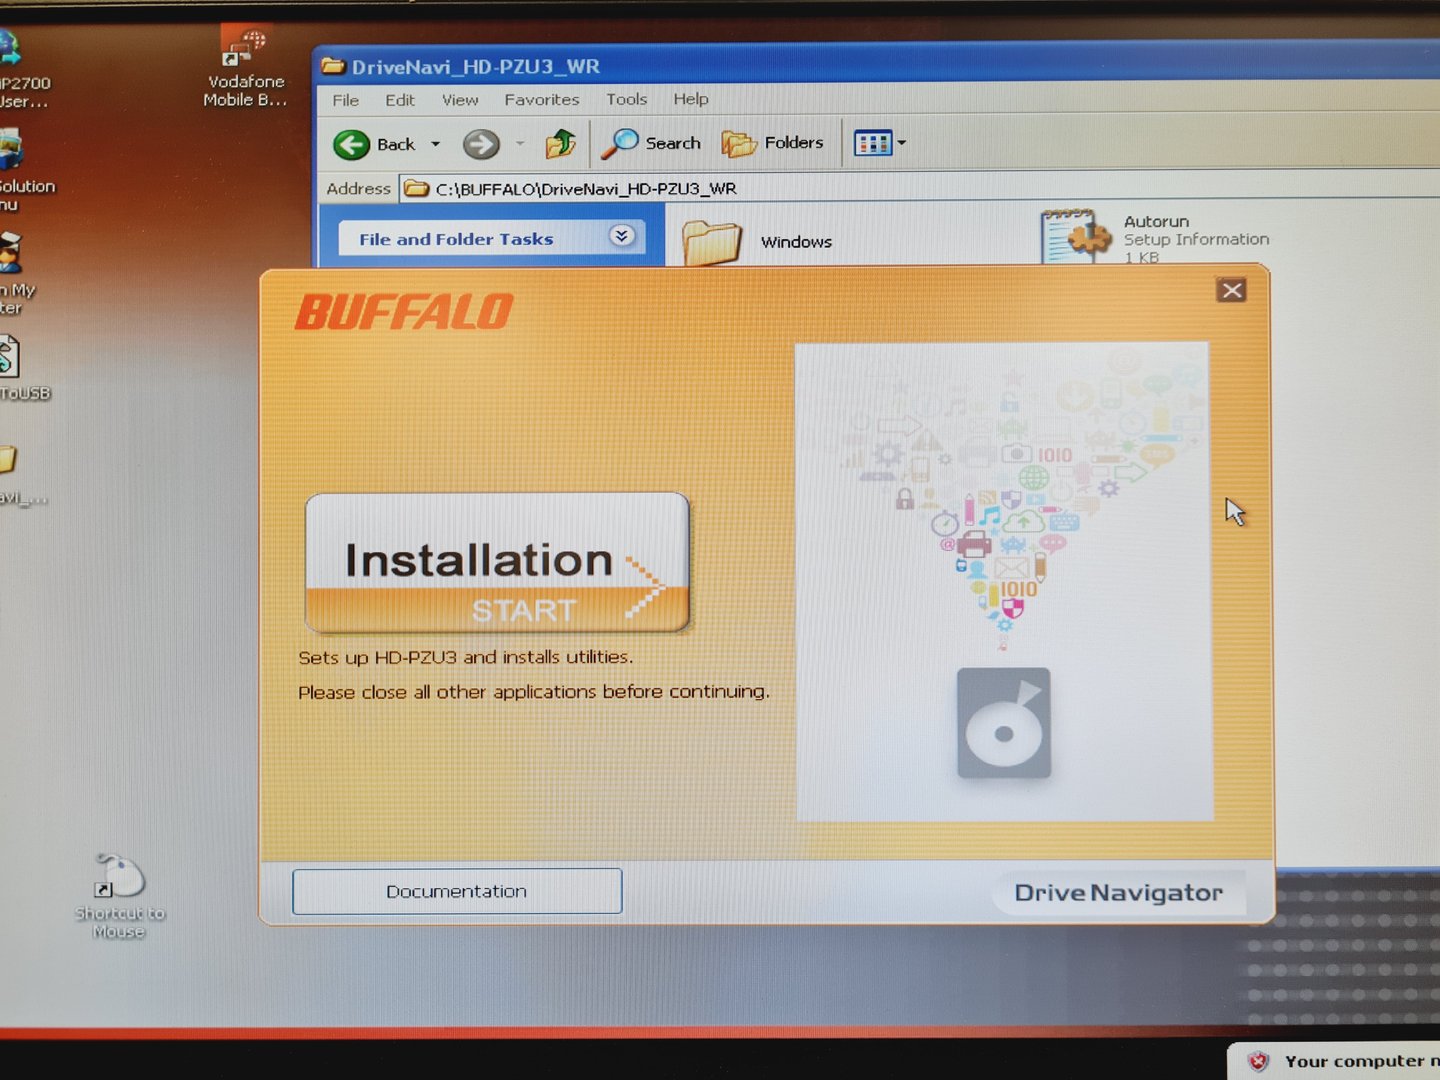Open the Search toolbar tool
The width and height of the screenshot is (1440, 1080).
coord(652,144)
